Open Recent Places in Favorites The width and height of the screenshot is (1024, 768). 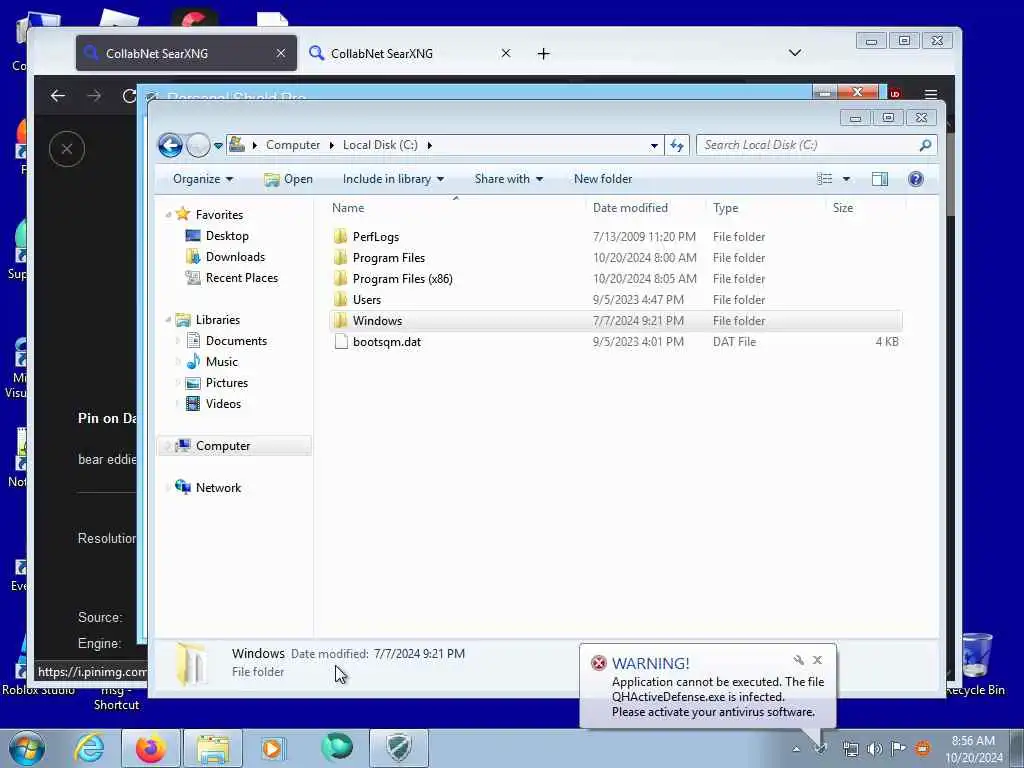click(242, 278)
